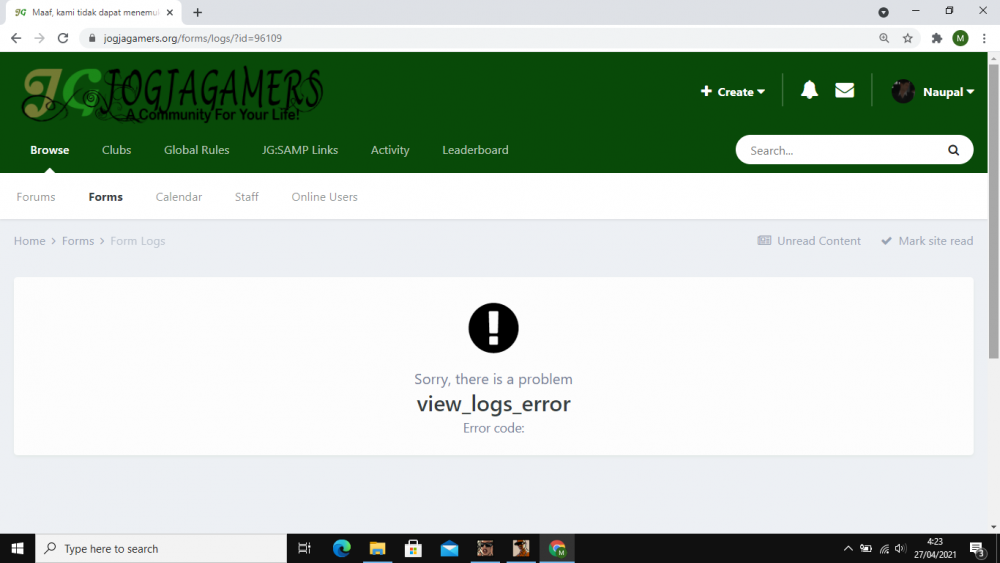Click the view_logs_error heading text
Screen dimensions: 1000x563
494,404
